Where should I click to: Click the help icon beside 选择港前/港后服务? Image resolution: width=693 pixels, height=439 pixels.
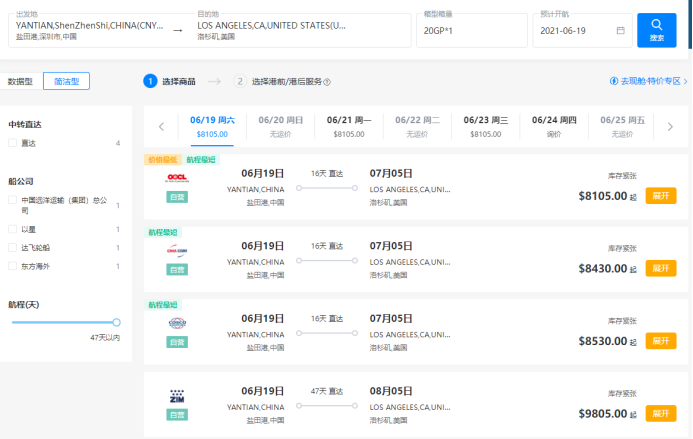(x=327, y=82)
